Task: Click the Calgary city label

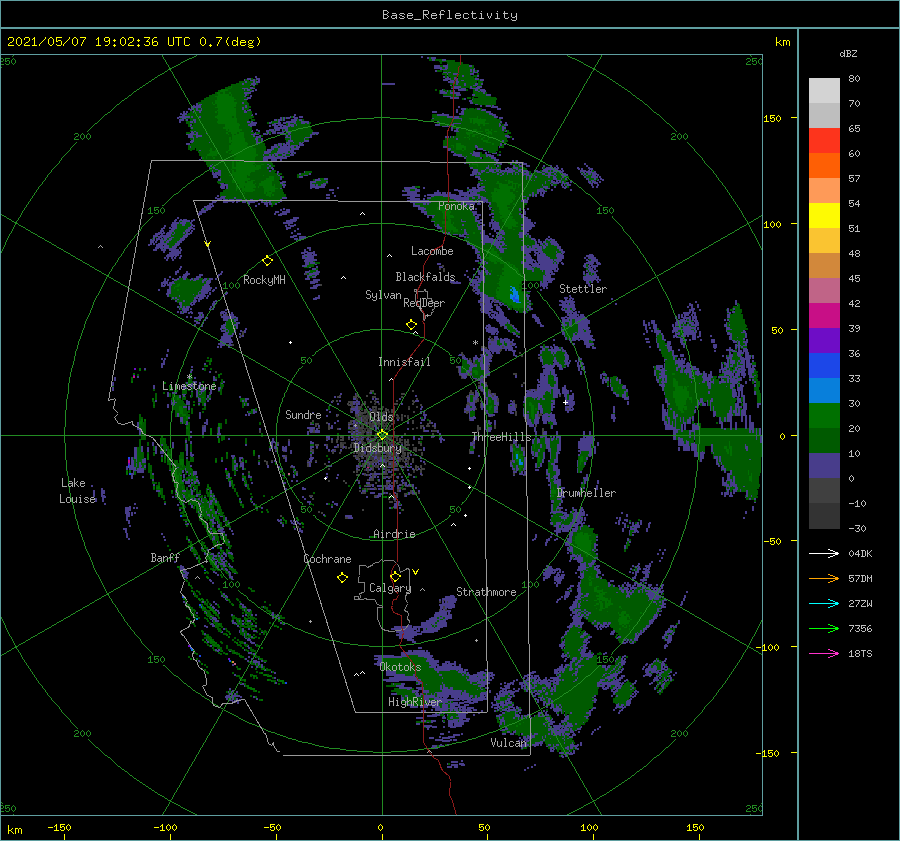Action: pyautogui.click(x=390, y=588)
